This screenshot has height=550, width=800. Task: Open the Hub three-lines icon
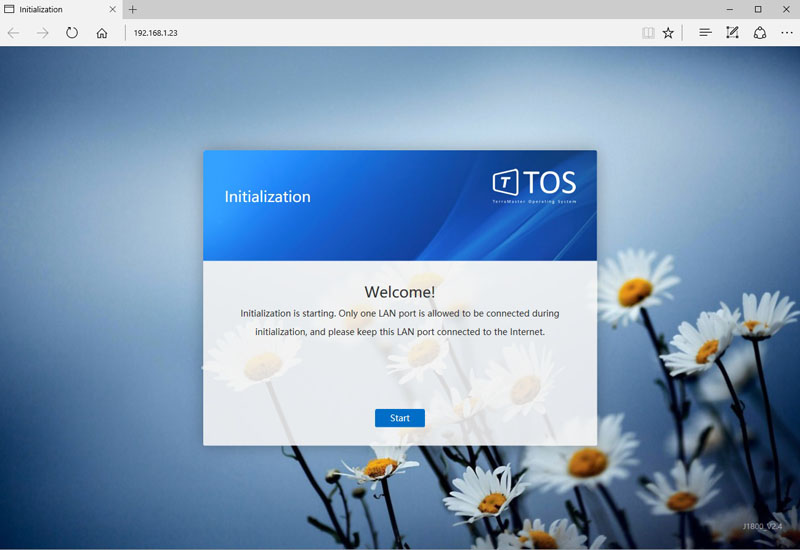pos(705,33)
